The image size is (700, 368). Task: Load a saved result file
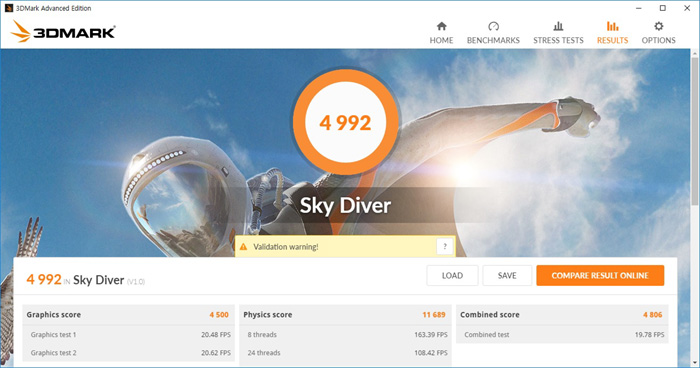452,276
